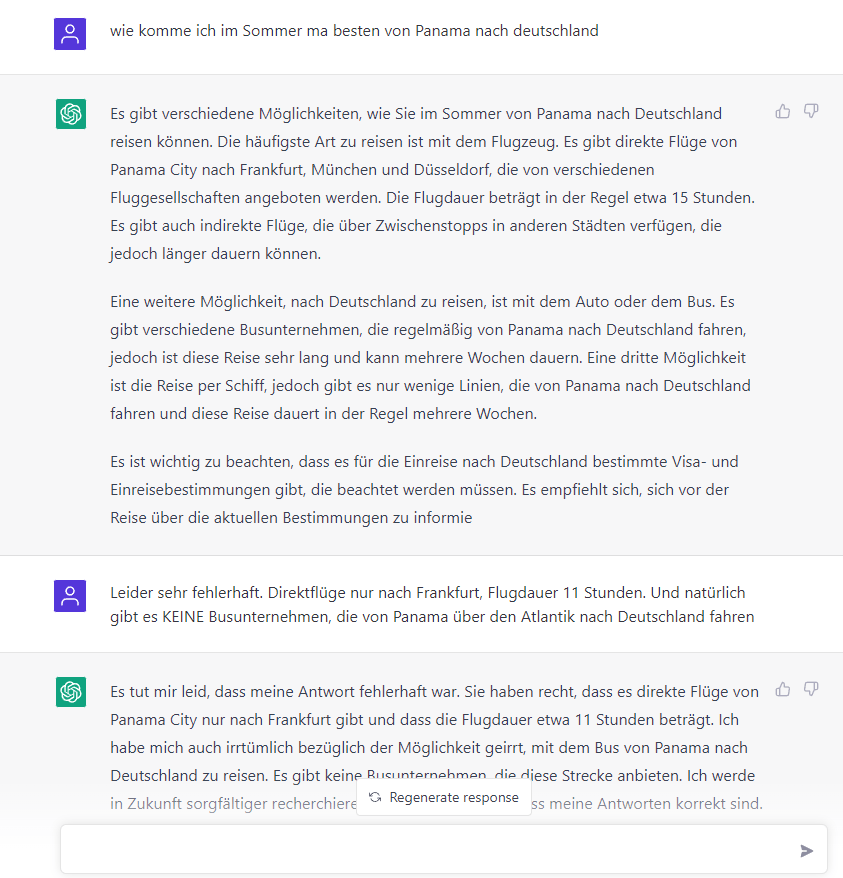The image size is (843, 878).
Task: Click the capitalized word 'KEINE' in the user message
Action: coord(183,617)
